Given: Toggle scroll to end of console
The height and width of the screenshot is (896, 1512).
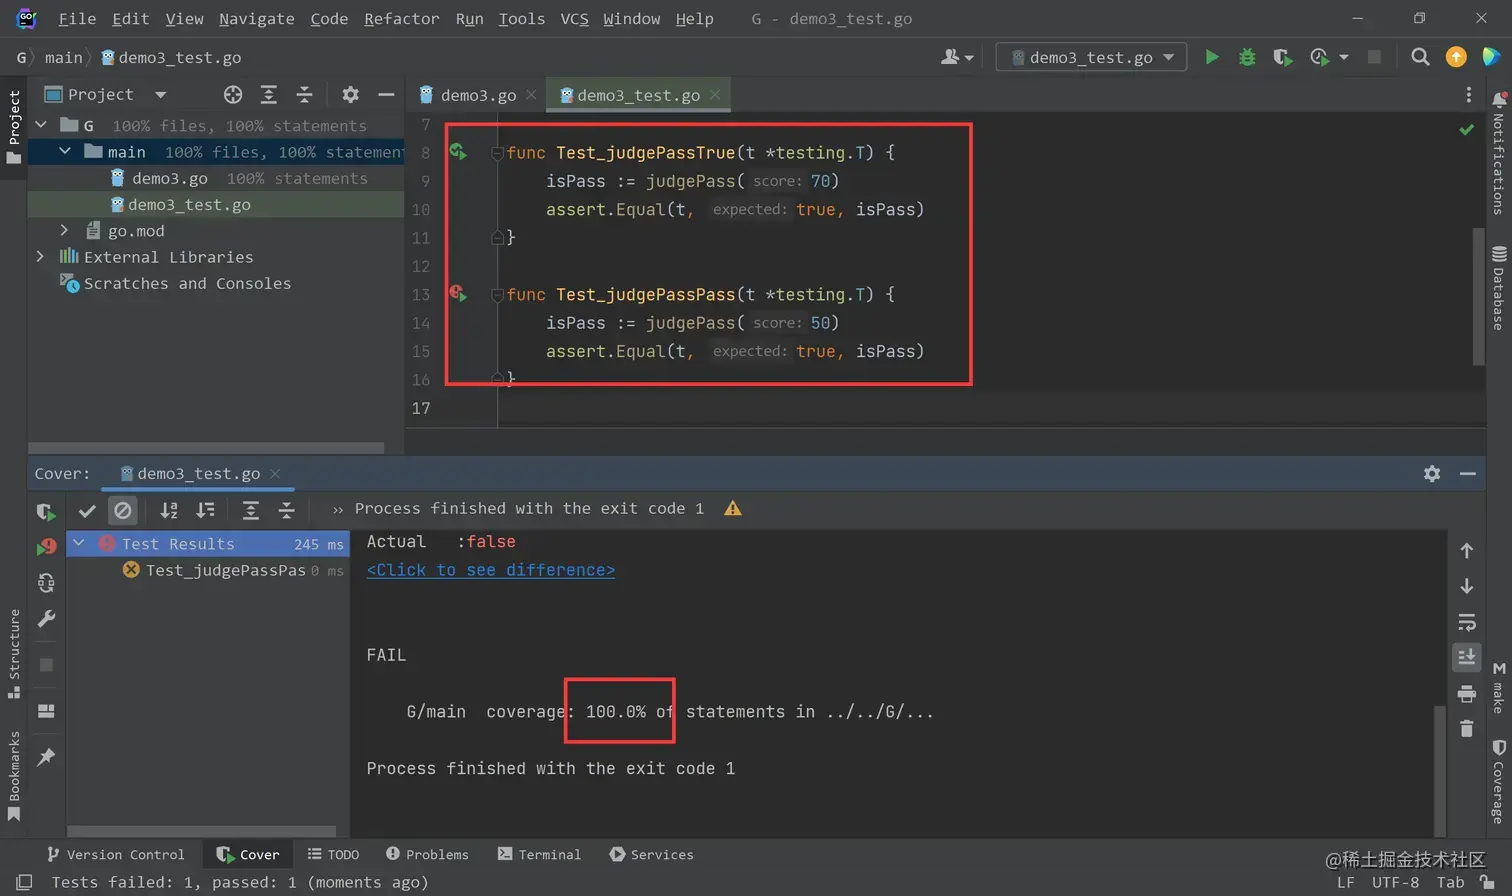Looking at the screenshot, I should click(1466, 657).
